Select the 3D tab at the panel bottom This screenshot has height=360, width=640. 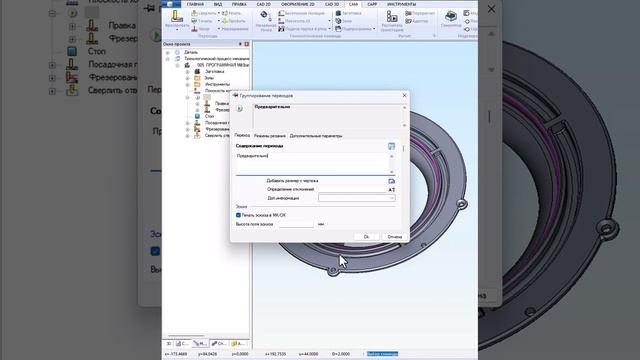point(169,344)
